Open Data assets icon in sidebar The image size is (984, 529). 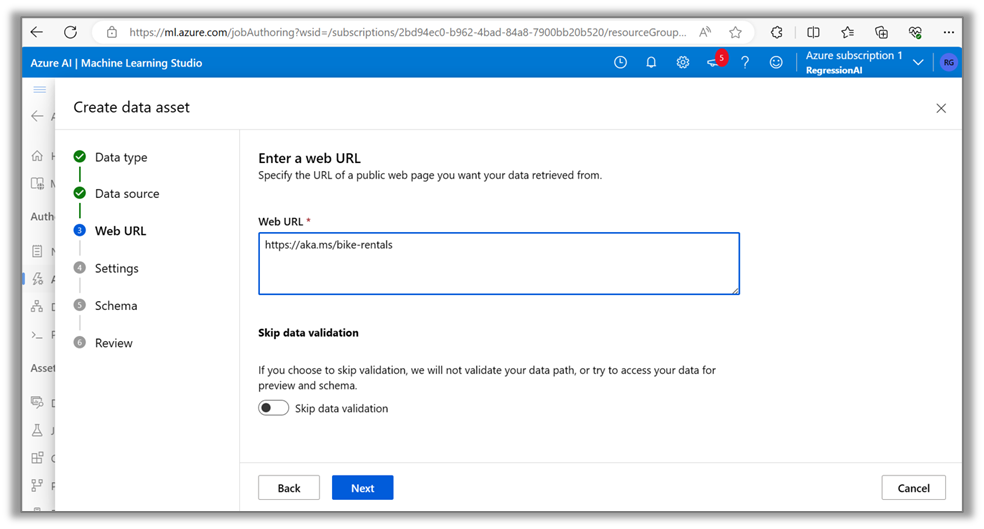[x=38, y=402]
